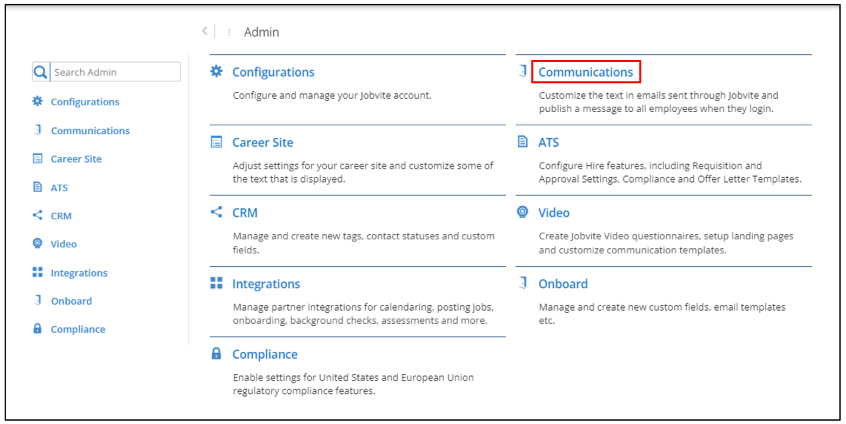Focus the Search Admin input field
The height and width of the screenshot is (424, 846).
115,72
